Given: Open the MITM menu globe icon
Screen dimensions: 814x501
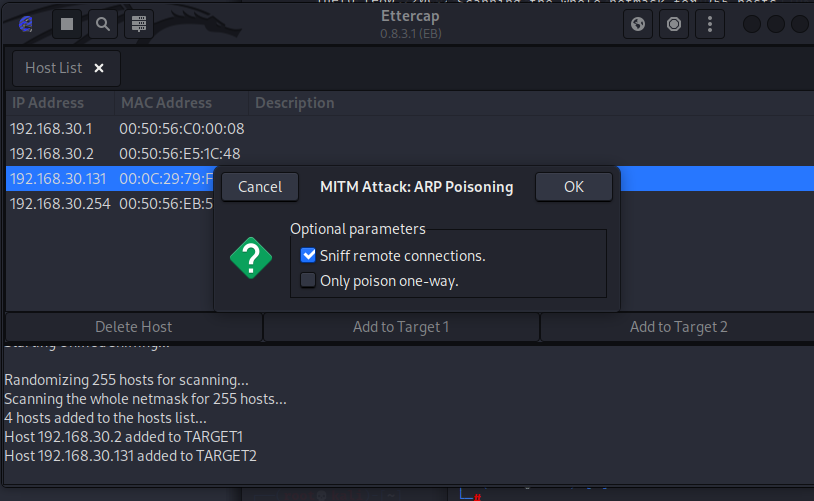Looking at the screenshot, I should 638,24.
